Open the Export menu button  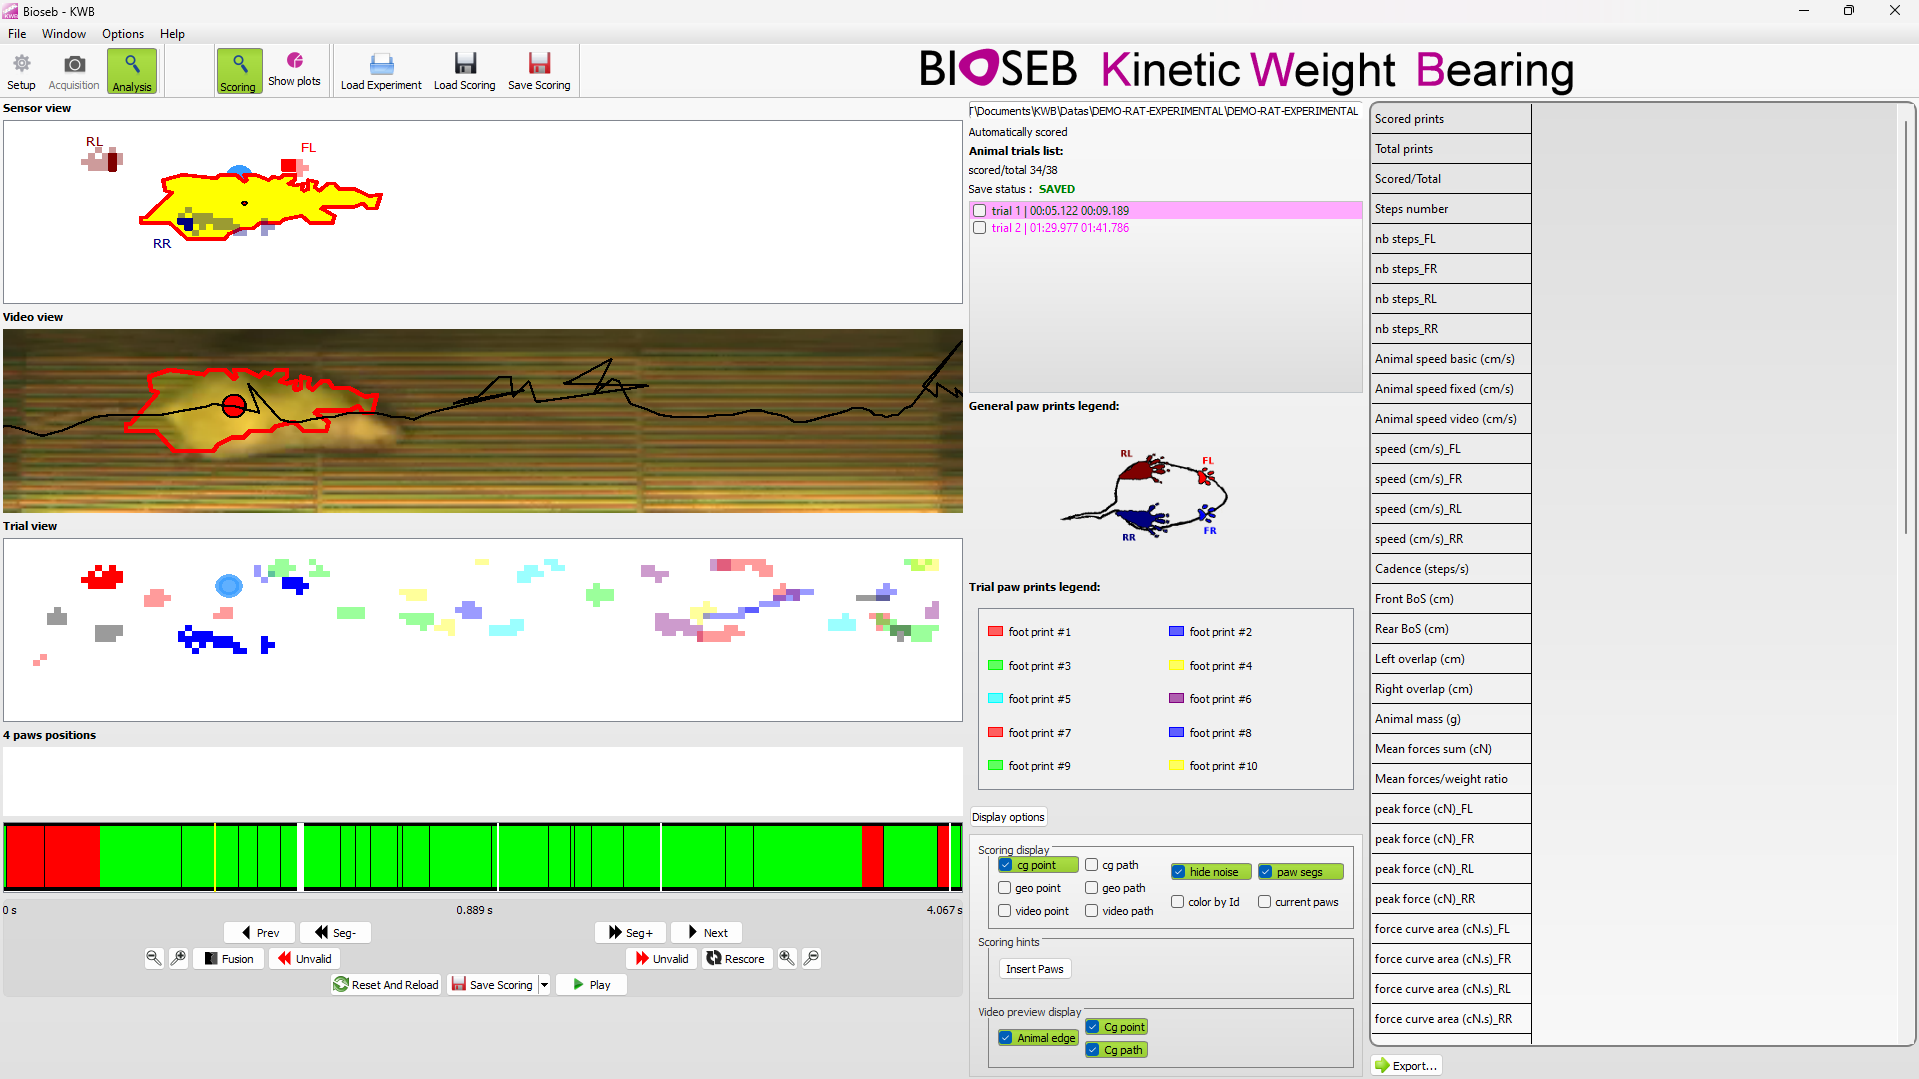point(1406,1065)
